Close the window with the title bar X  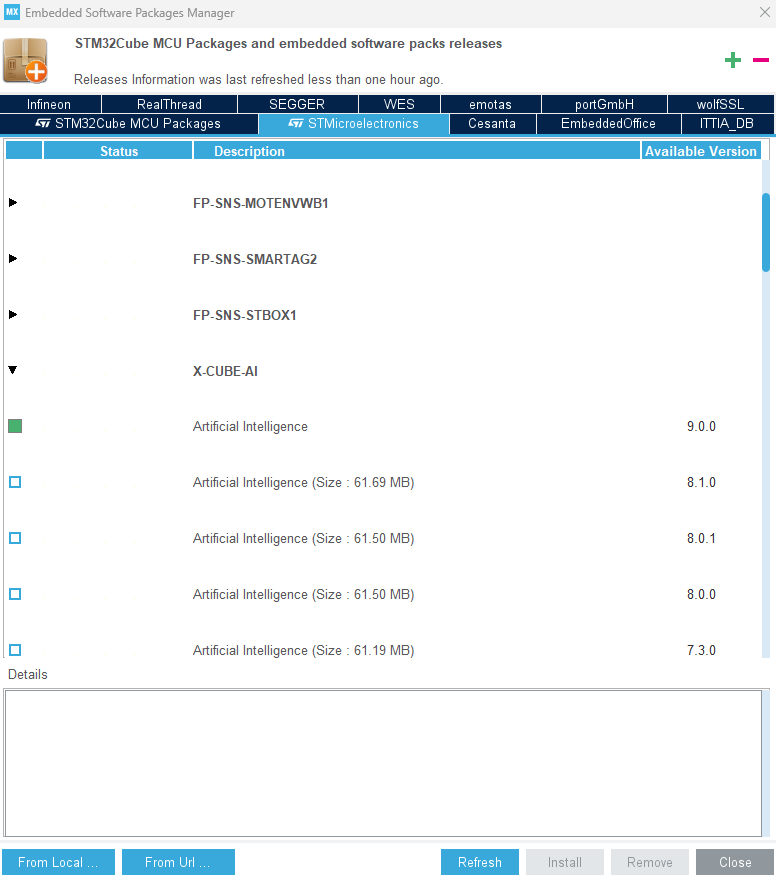(765, 12)
